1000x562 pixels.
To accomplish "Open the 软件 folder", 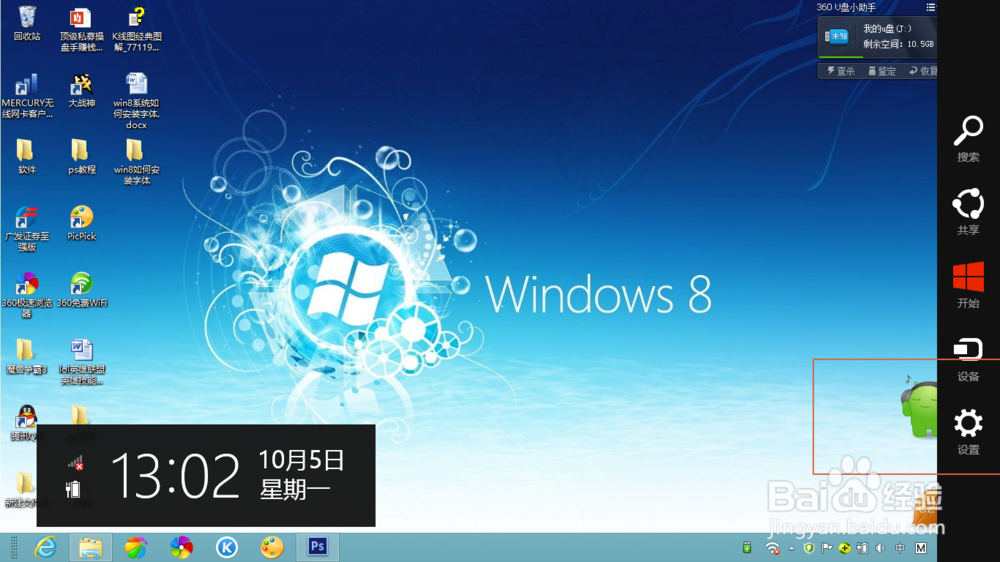I will pos(26,156).
